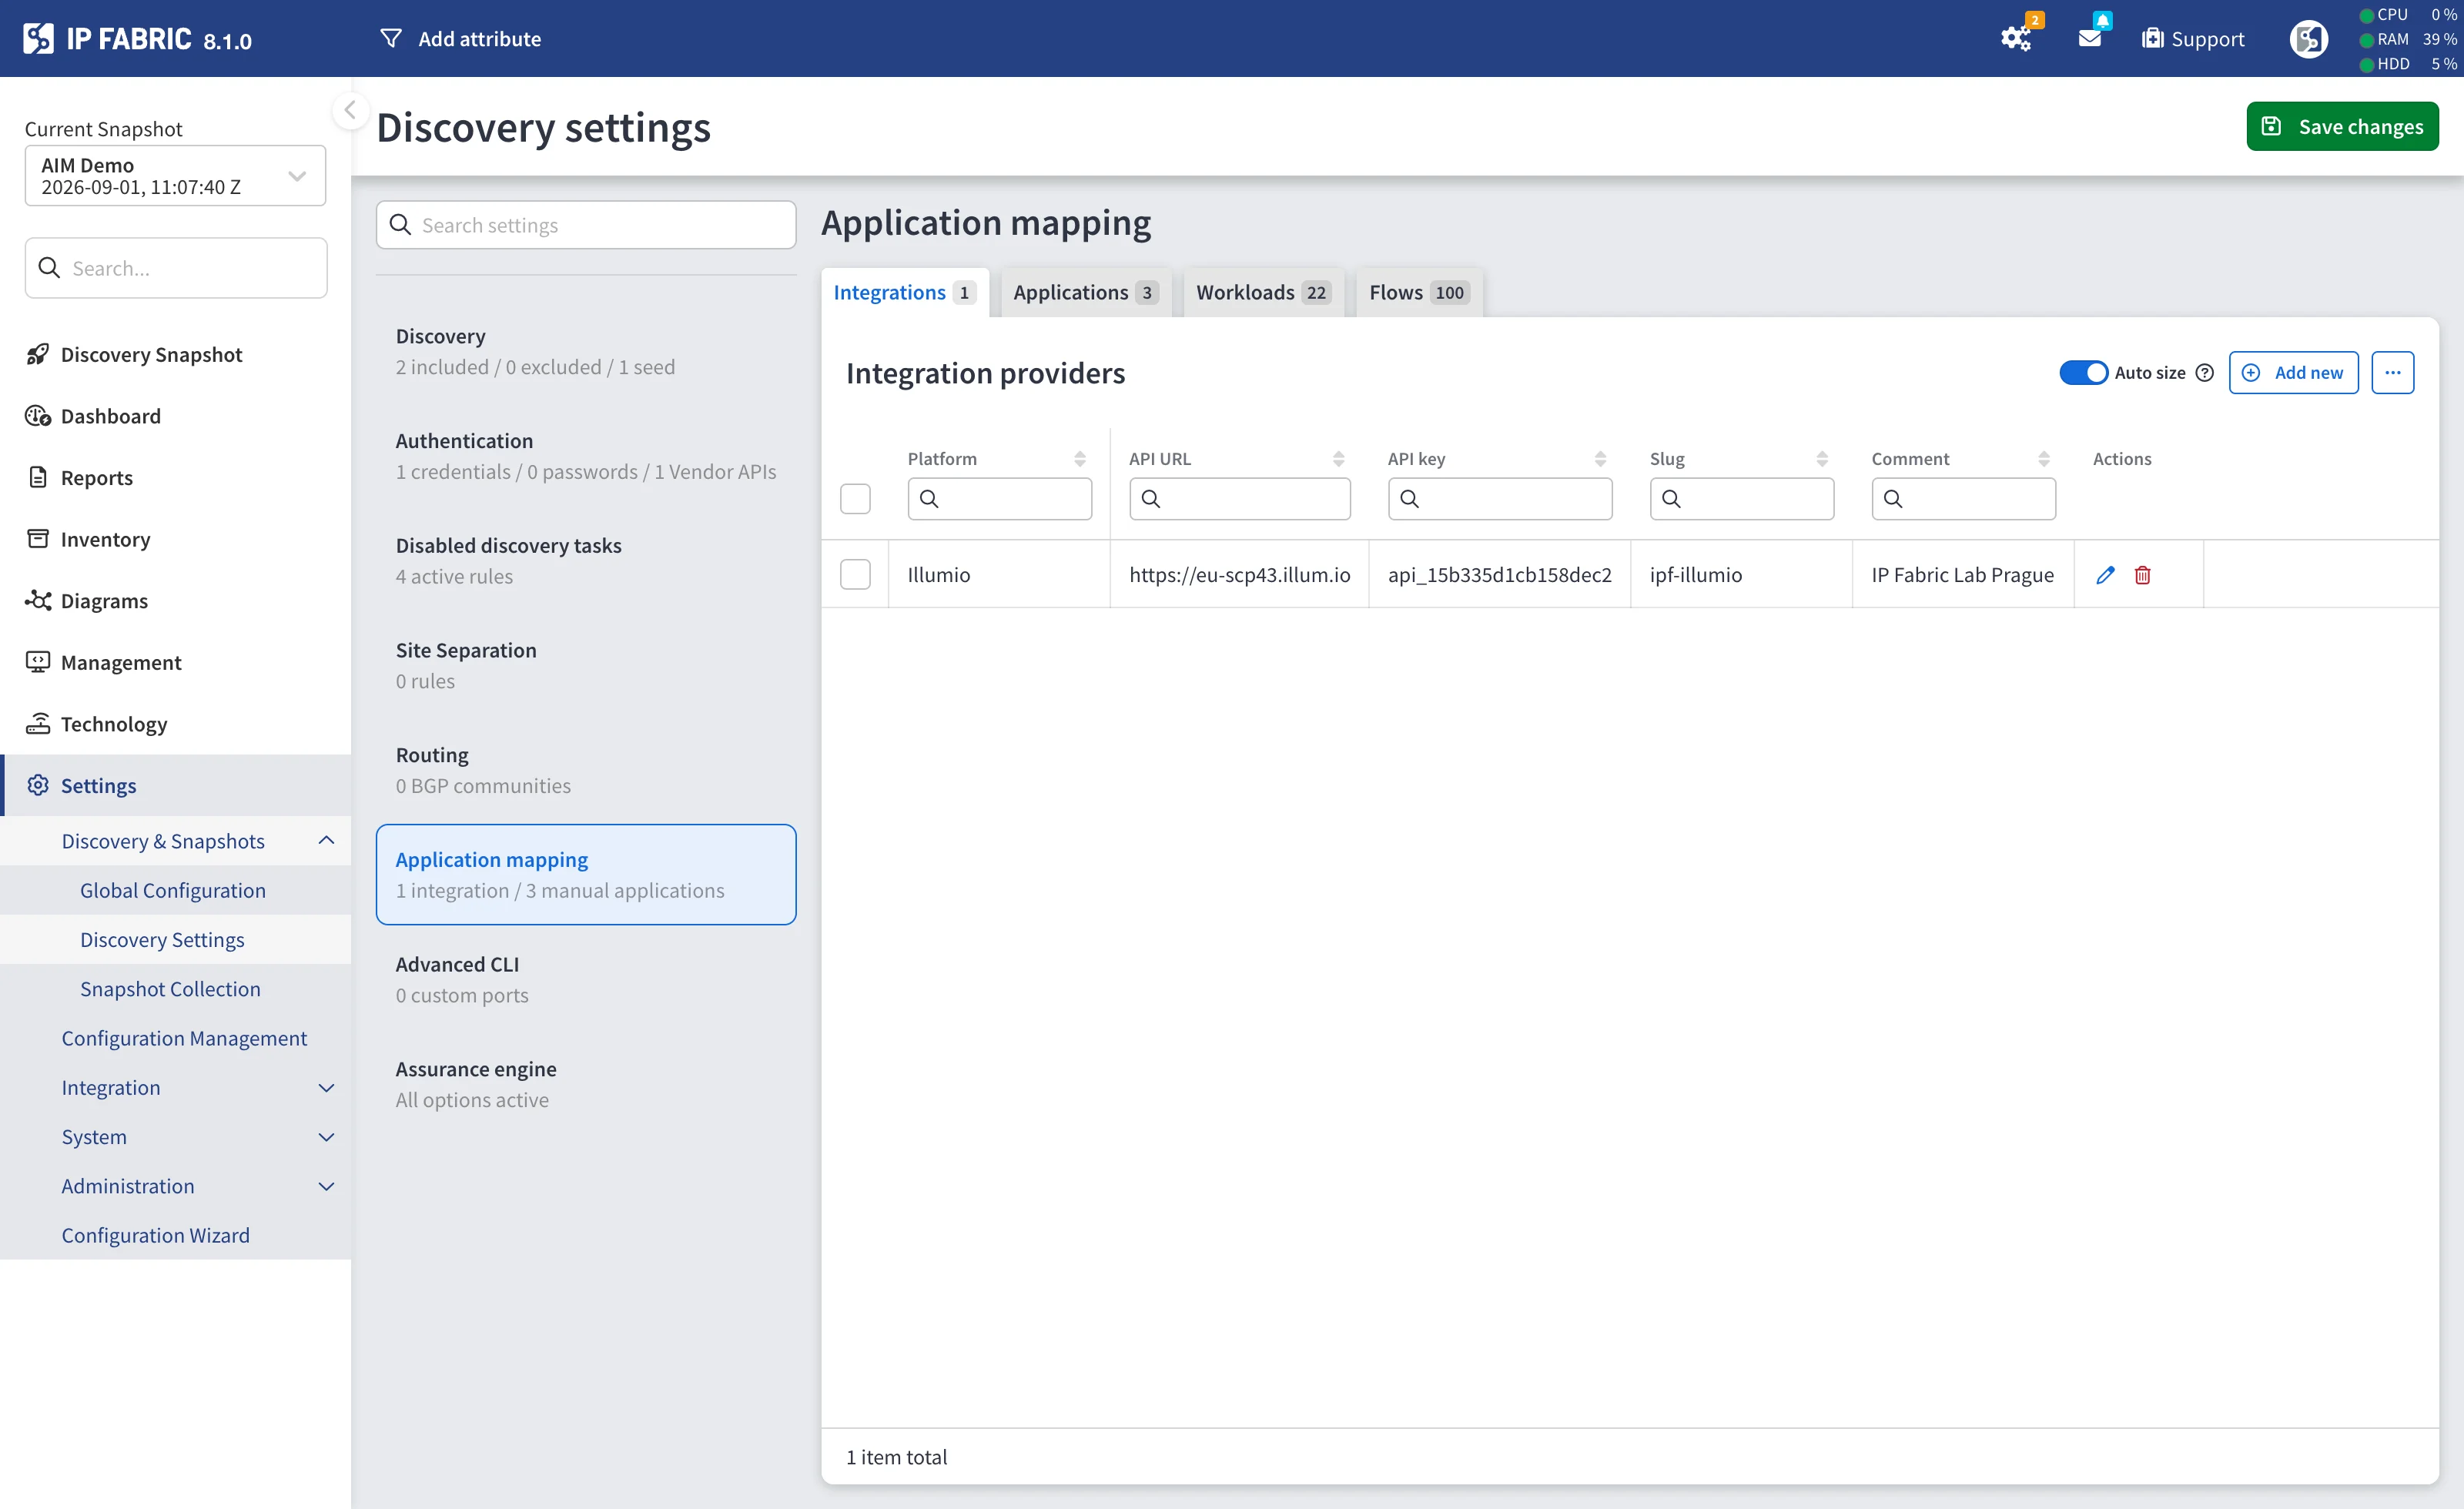Viewport: 2464px width, 1509px height.
Task: Sort by the Platform column arrows
Action: point(1080,459)
